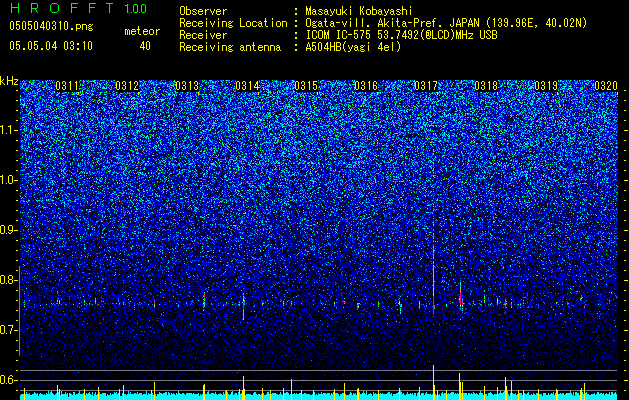
Task: Click the ICOM IC-575 receiver text
Action: pyautogui.click(x=401, y=35)
